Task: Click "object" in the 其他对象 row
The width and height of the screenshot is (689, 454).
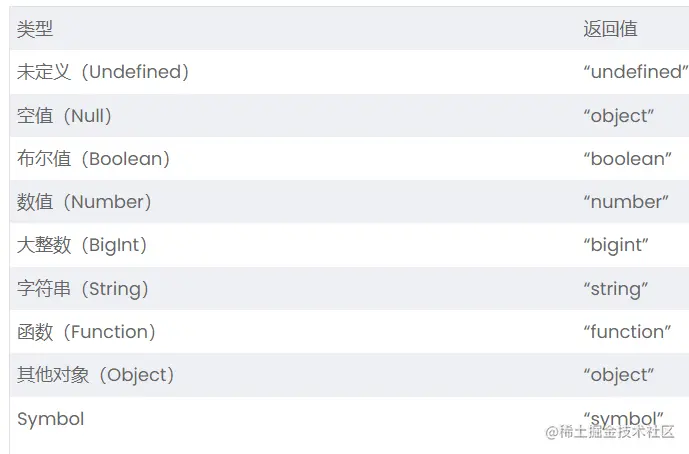Action: 618,375
